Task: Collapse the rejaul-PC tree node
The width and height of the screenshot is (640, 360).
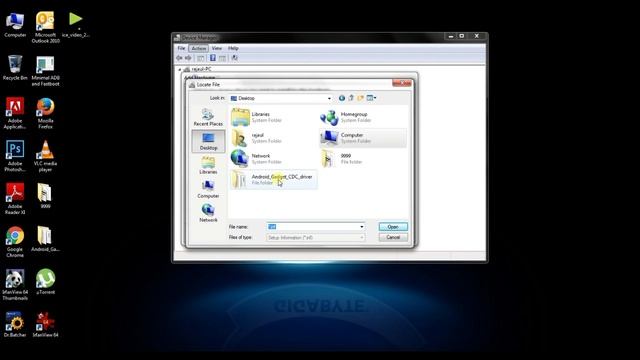Action: (180, 69)
